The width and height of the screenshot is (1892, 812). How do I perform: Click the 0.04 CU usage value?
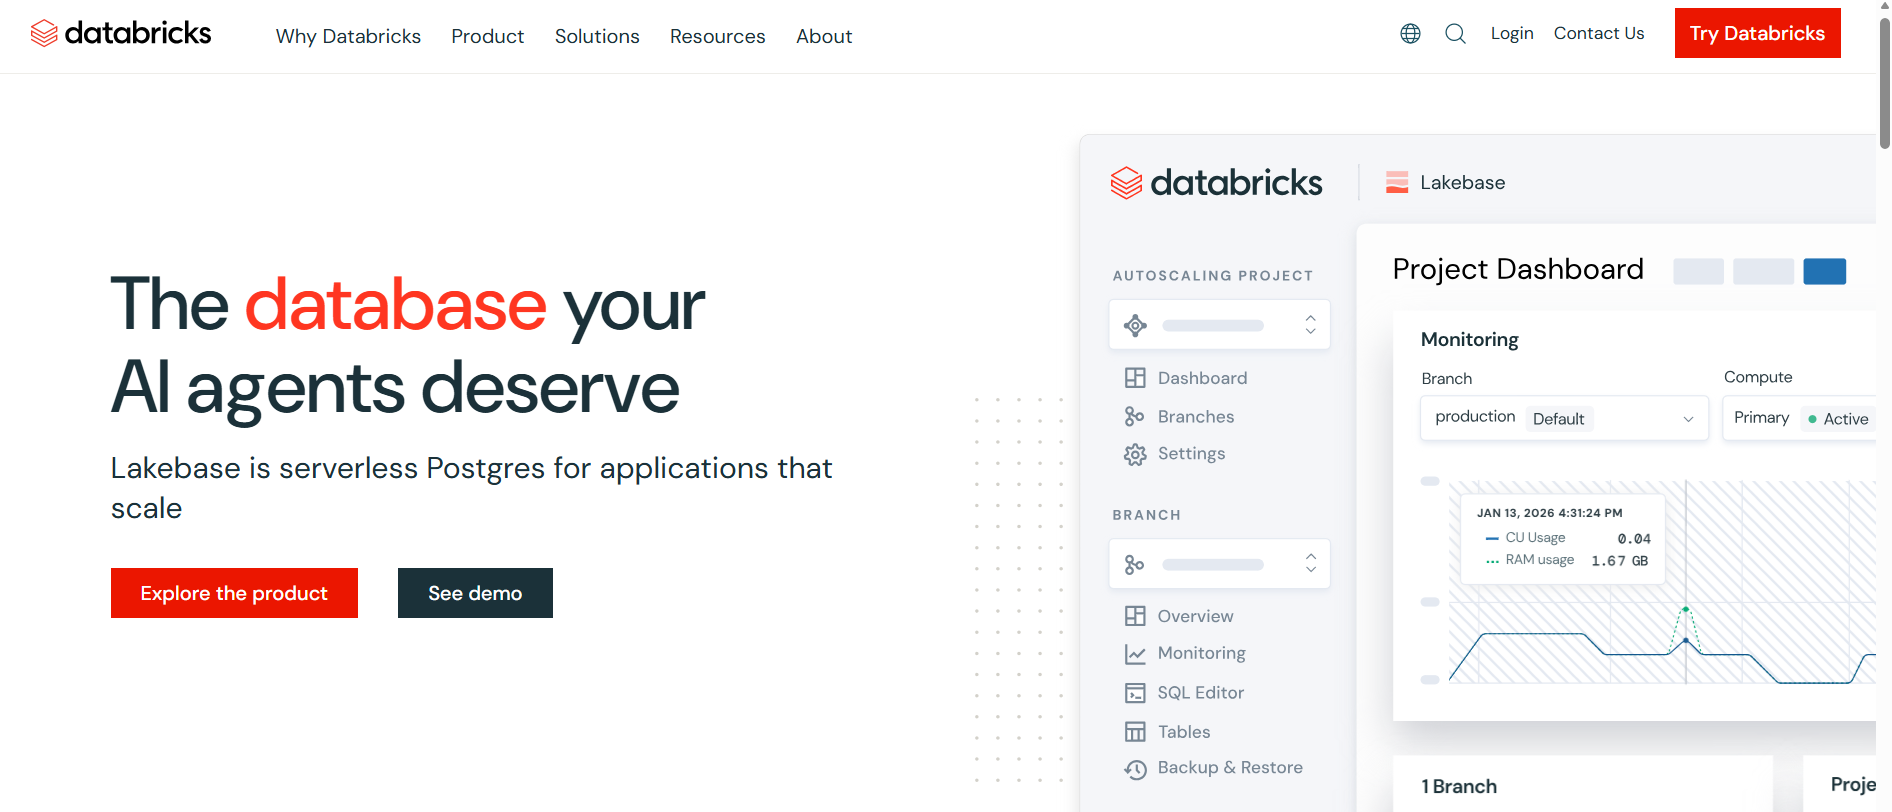pos(1634,539)
